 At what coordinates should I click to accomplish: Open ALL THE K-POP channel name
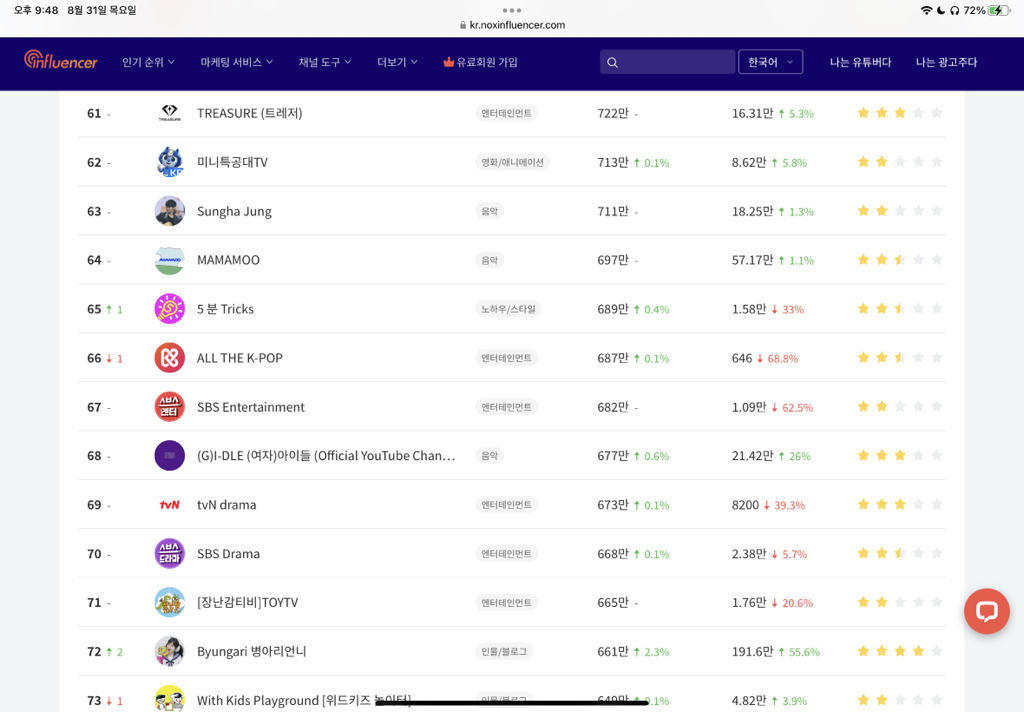240,358
